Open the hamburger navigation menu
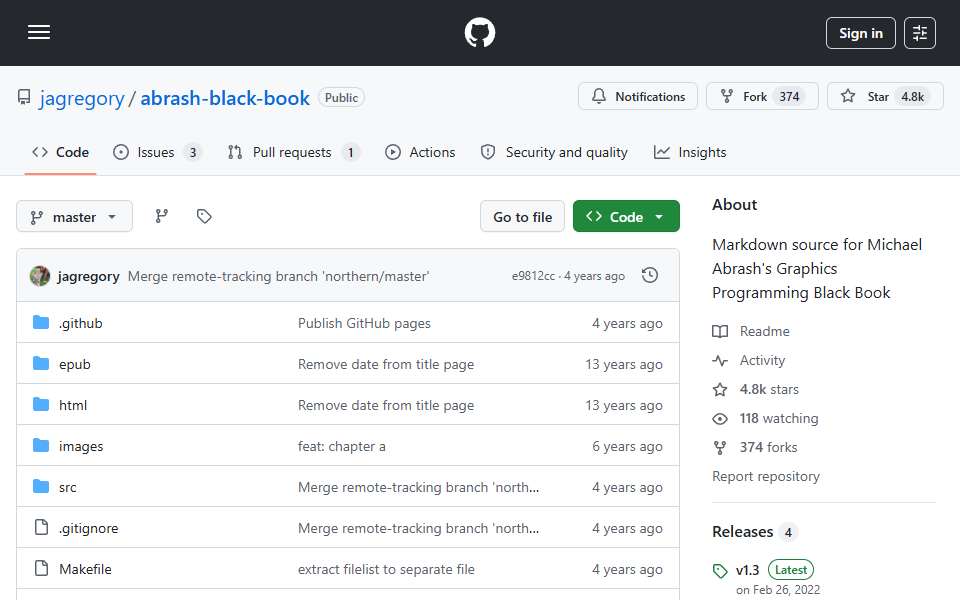The width and height of the screenshot is (960, 600). [39, 32]
